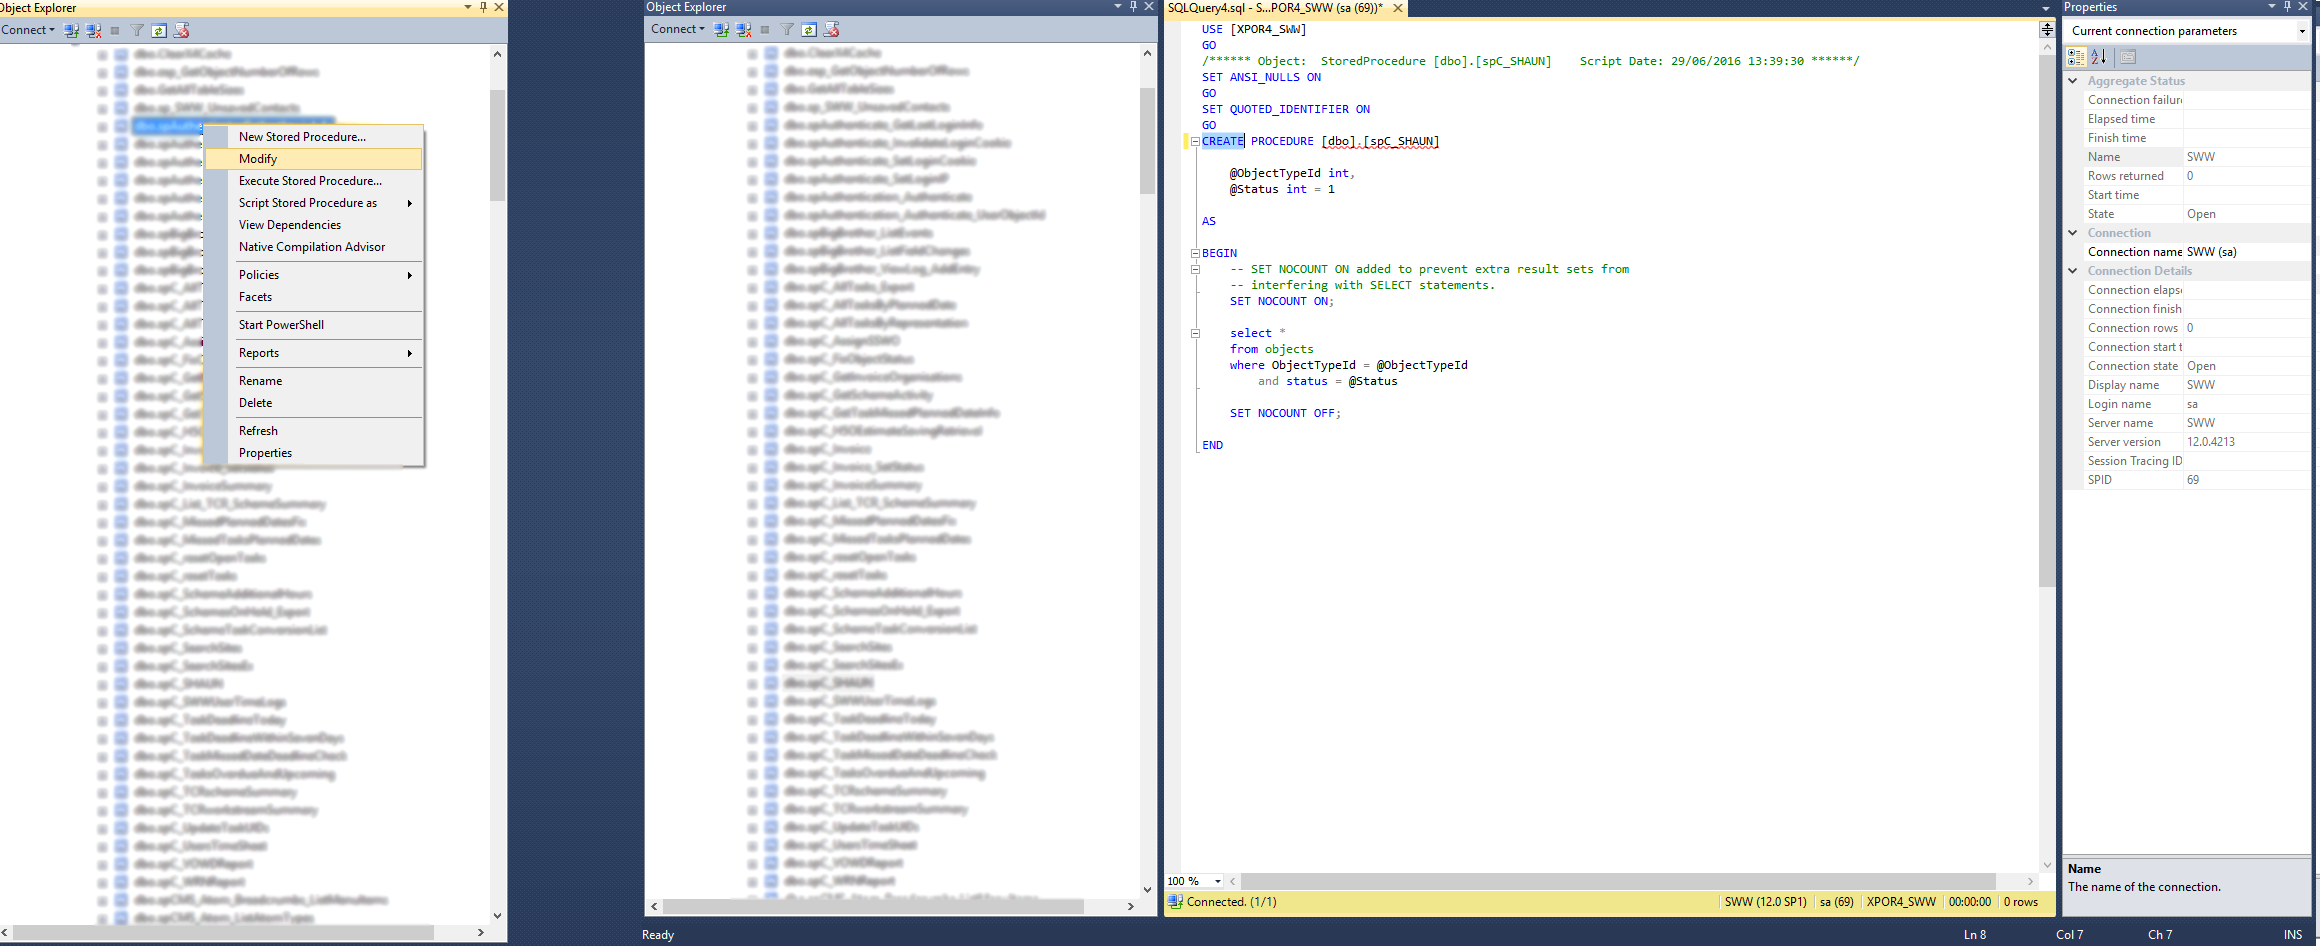Choose Refresh in context menu

pos(313,431)
